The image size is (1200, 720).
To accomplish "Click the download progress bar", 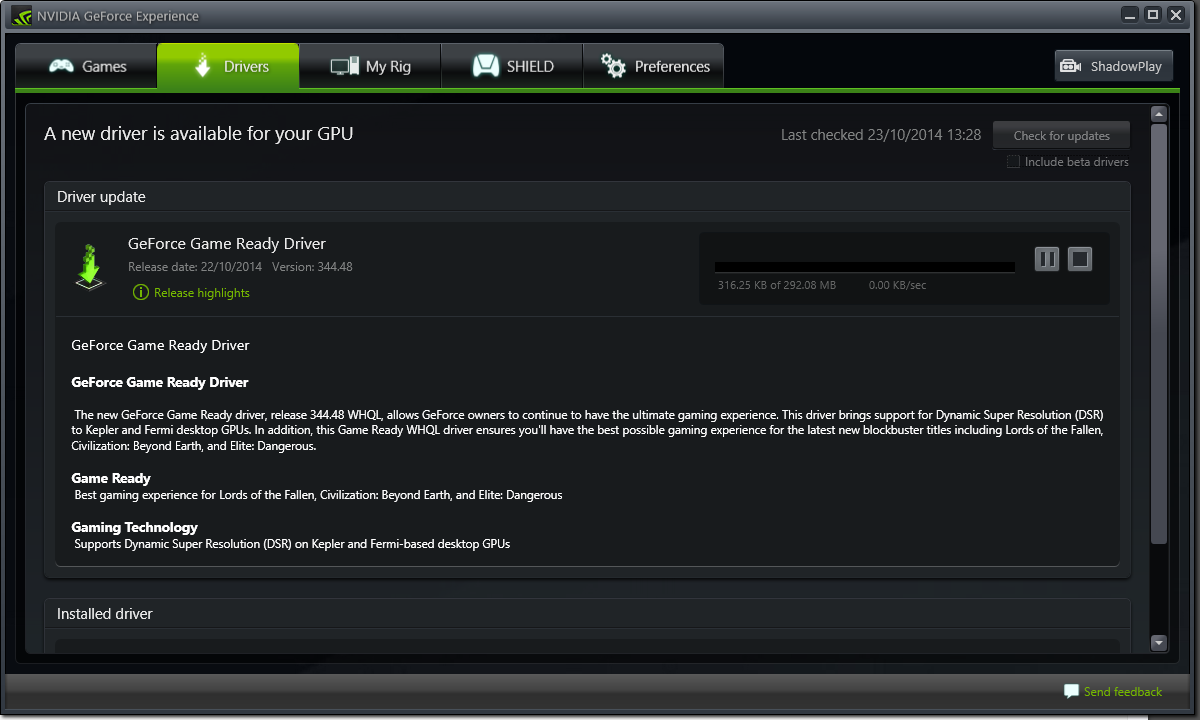I will [x=864, y=267].
